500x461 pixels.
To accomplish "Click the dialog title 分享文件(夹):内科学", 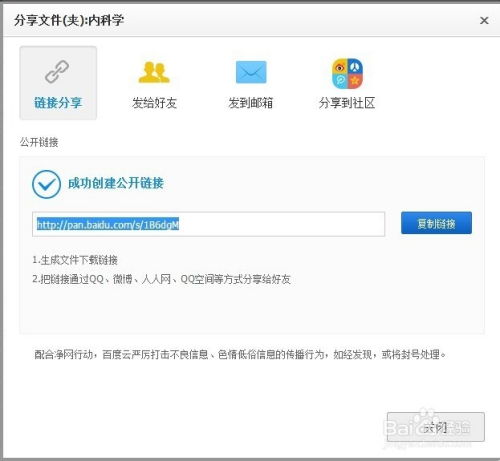I will 69,20.
